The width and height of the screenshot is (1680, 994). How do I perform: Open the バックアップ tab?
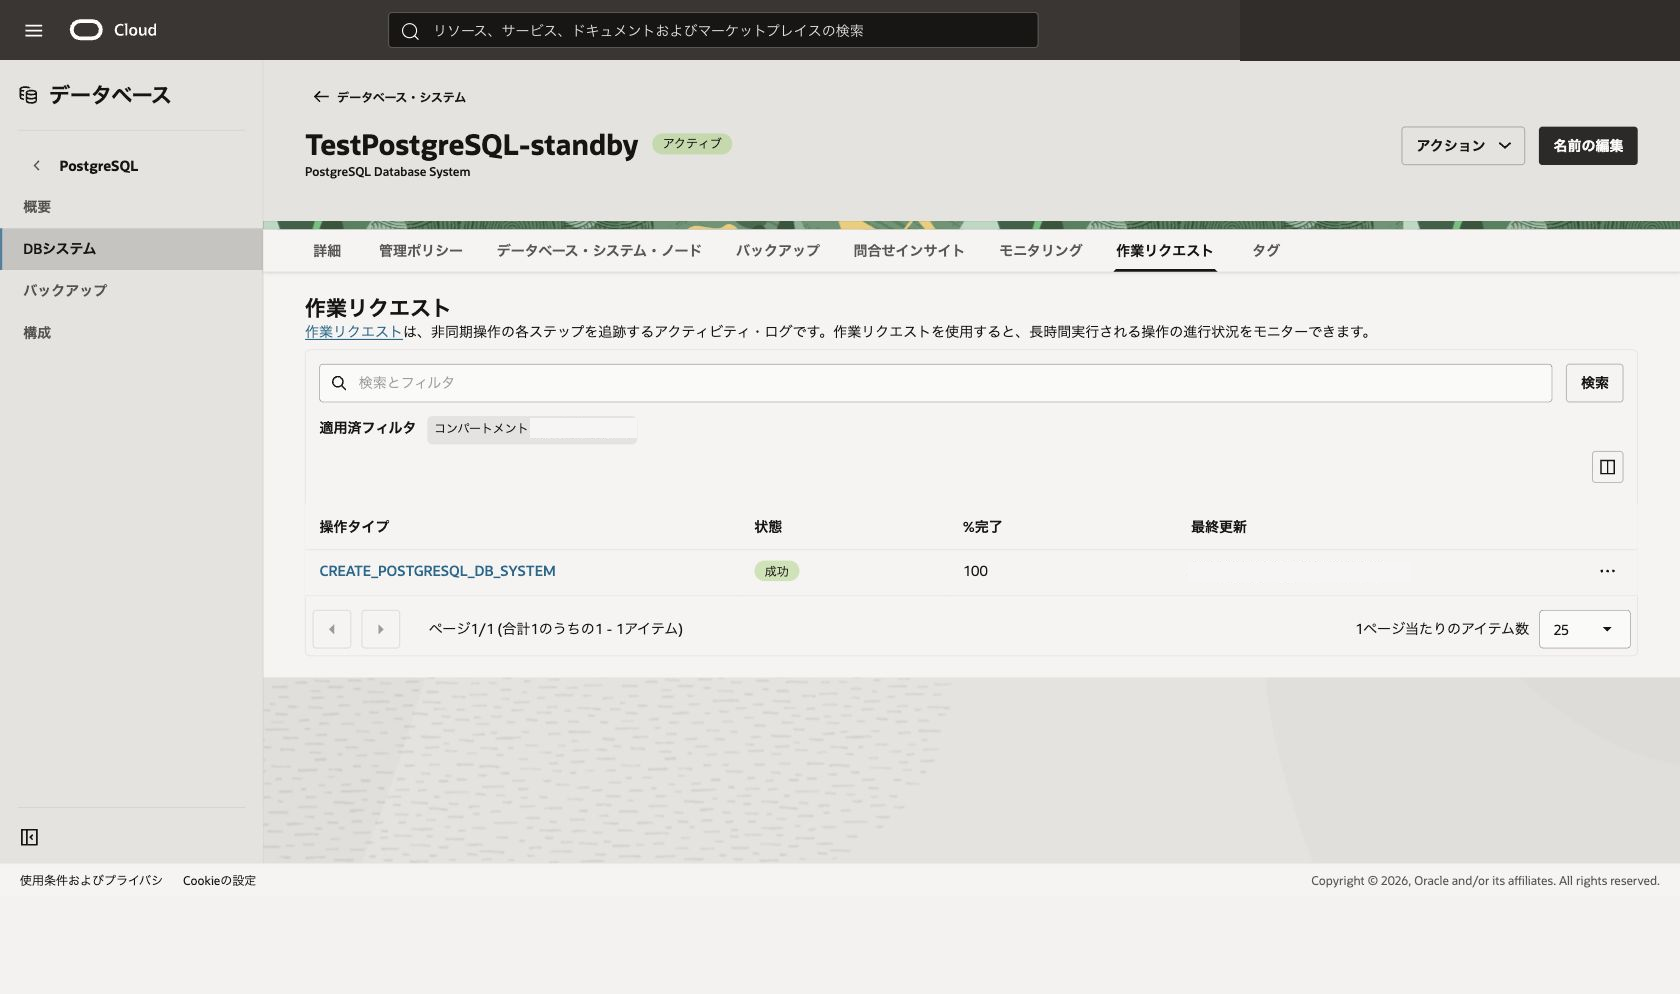pos(777,251)
